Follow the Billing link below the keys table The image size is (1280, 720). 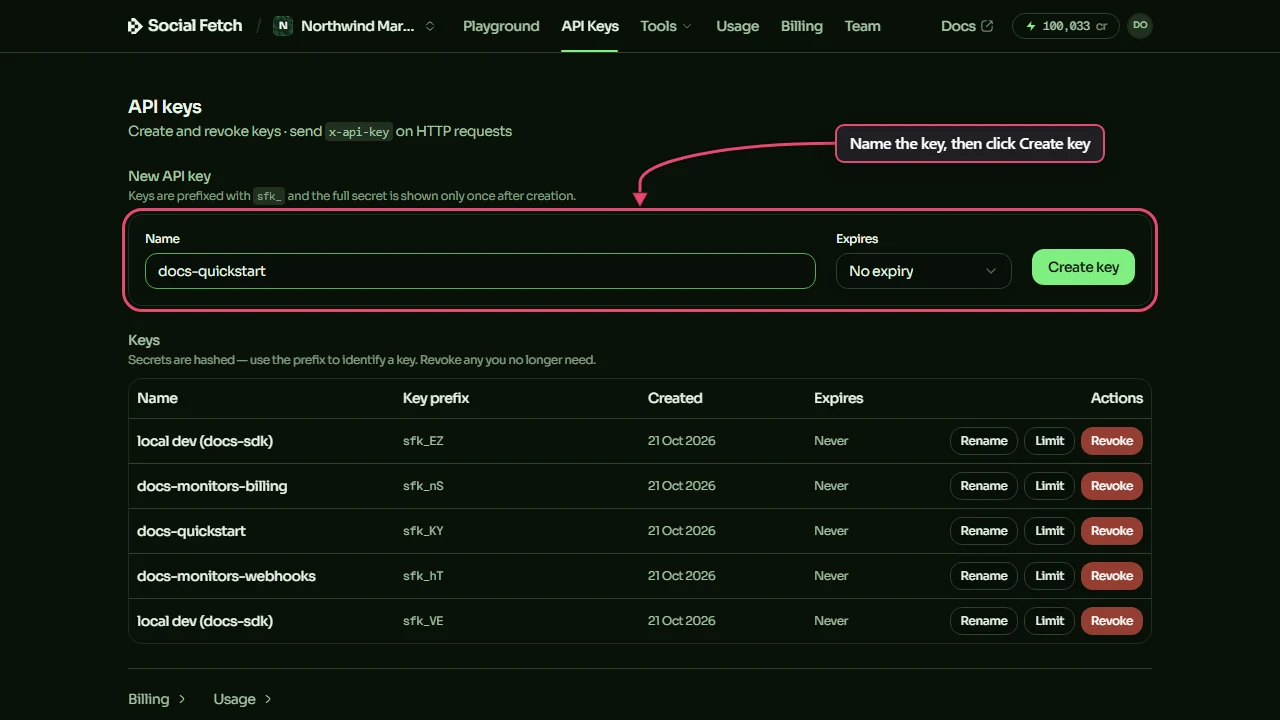pyautogui.click(x=157, y=699)
